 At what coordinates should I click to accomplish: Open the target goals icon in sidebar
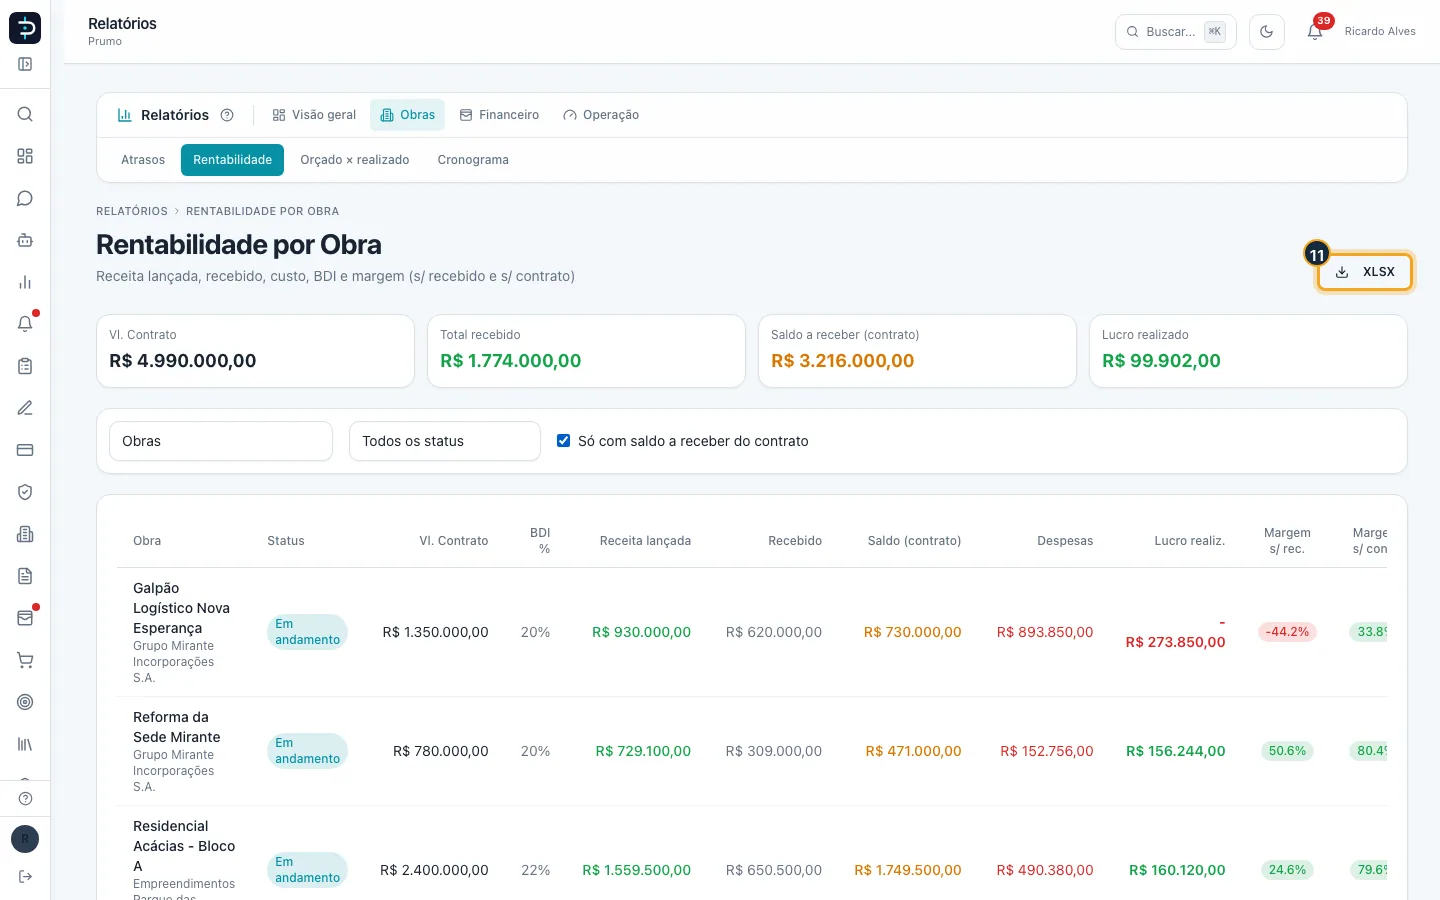tap(25, 702)
